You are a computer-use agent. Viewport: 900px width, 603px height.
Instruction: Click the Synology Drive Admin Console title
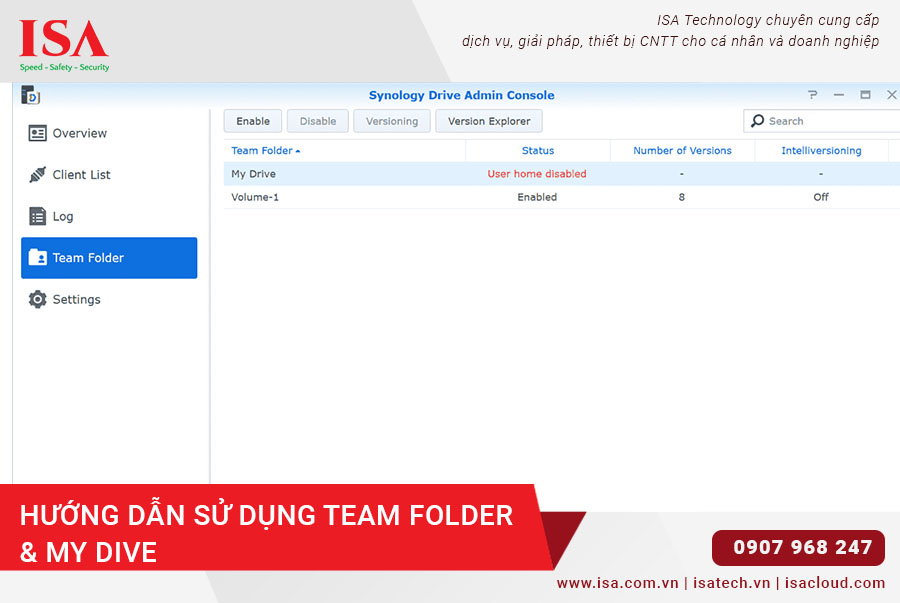461,95
